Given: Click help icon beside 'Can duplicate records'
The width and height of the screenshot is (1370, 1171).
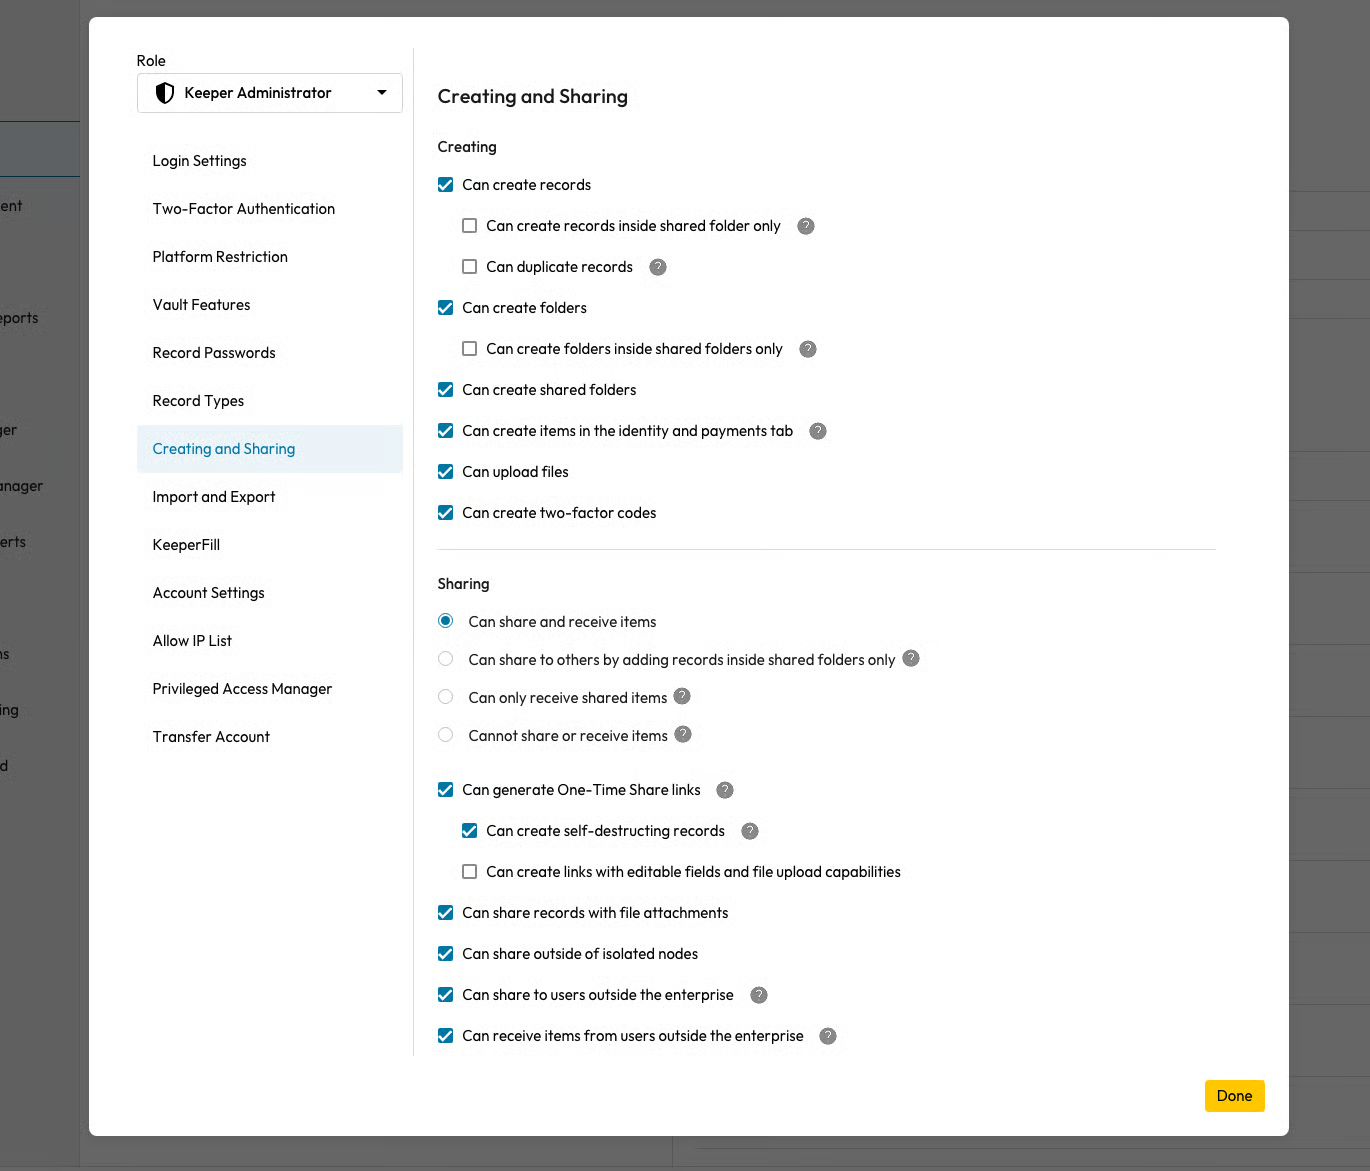Looking at the screenshot, I should pos(658,267).
